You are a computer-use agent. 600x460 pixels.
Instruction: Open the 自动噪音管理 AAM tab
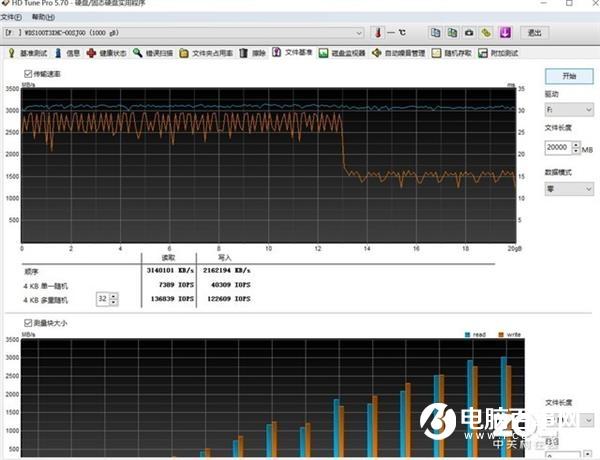[398, 53]
